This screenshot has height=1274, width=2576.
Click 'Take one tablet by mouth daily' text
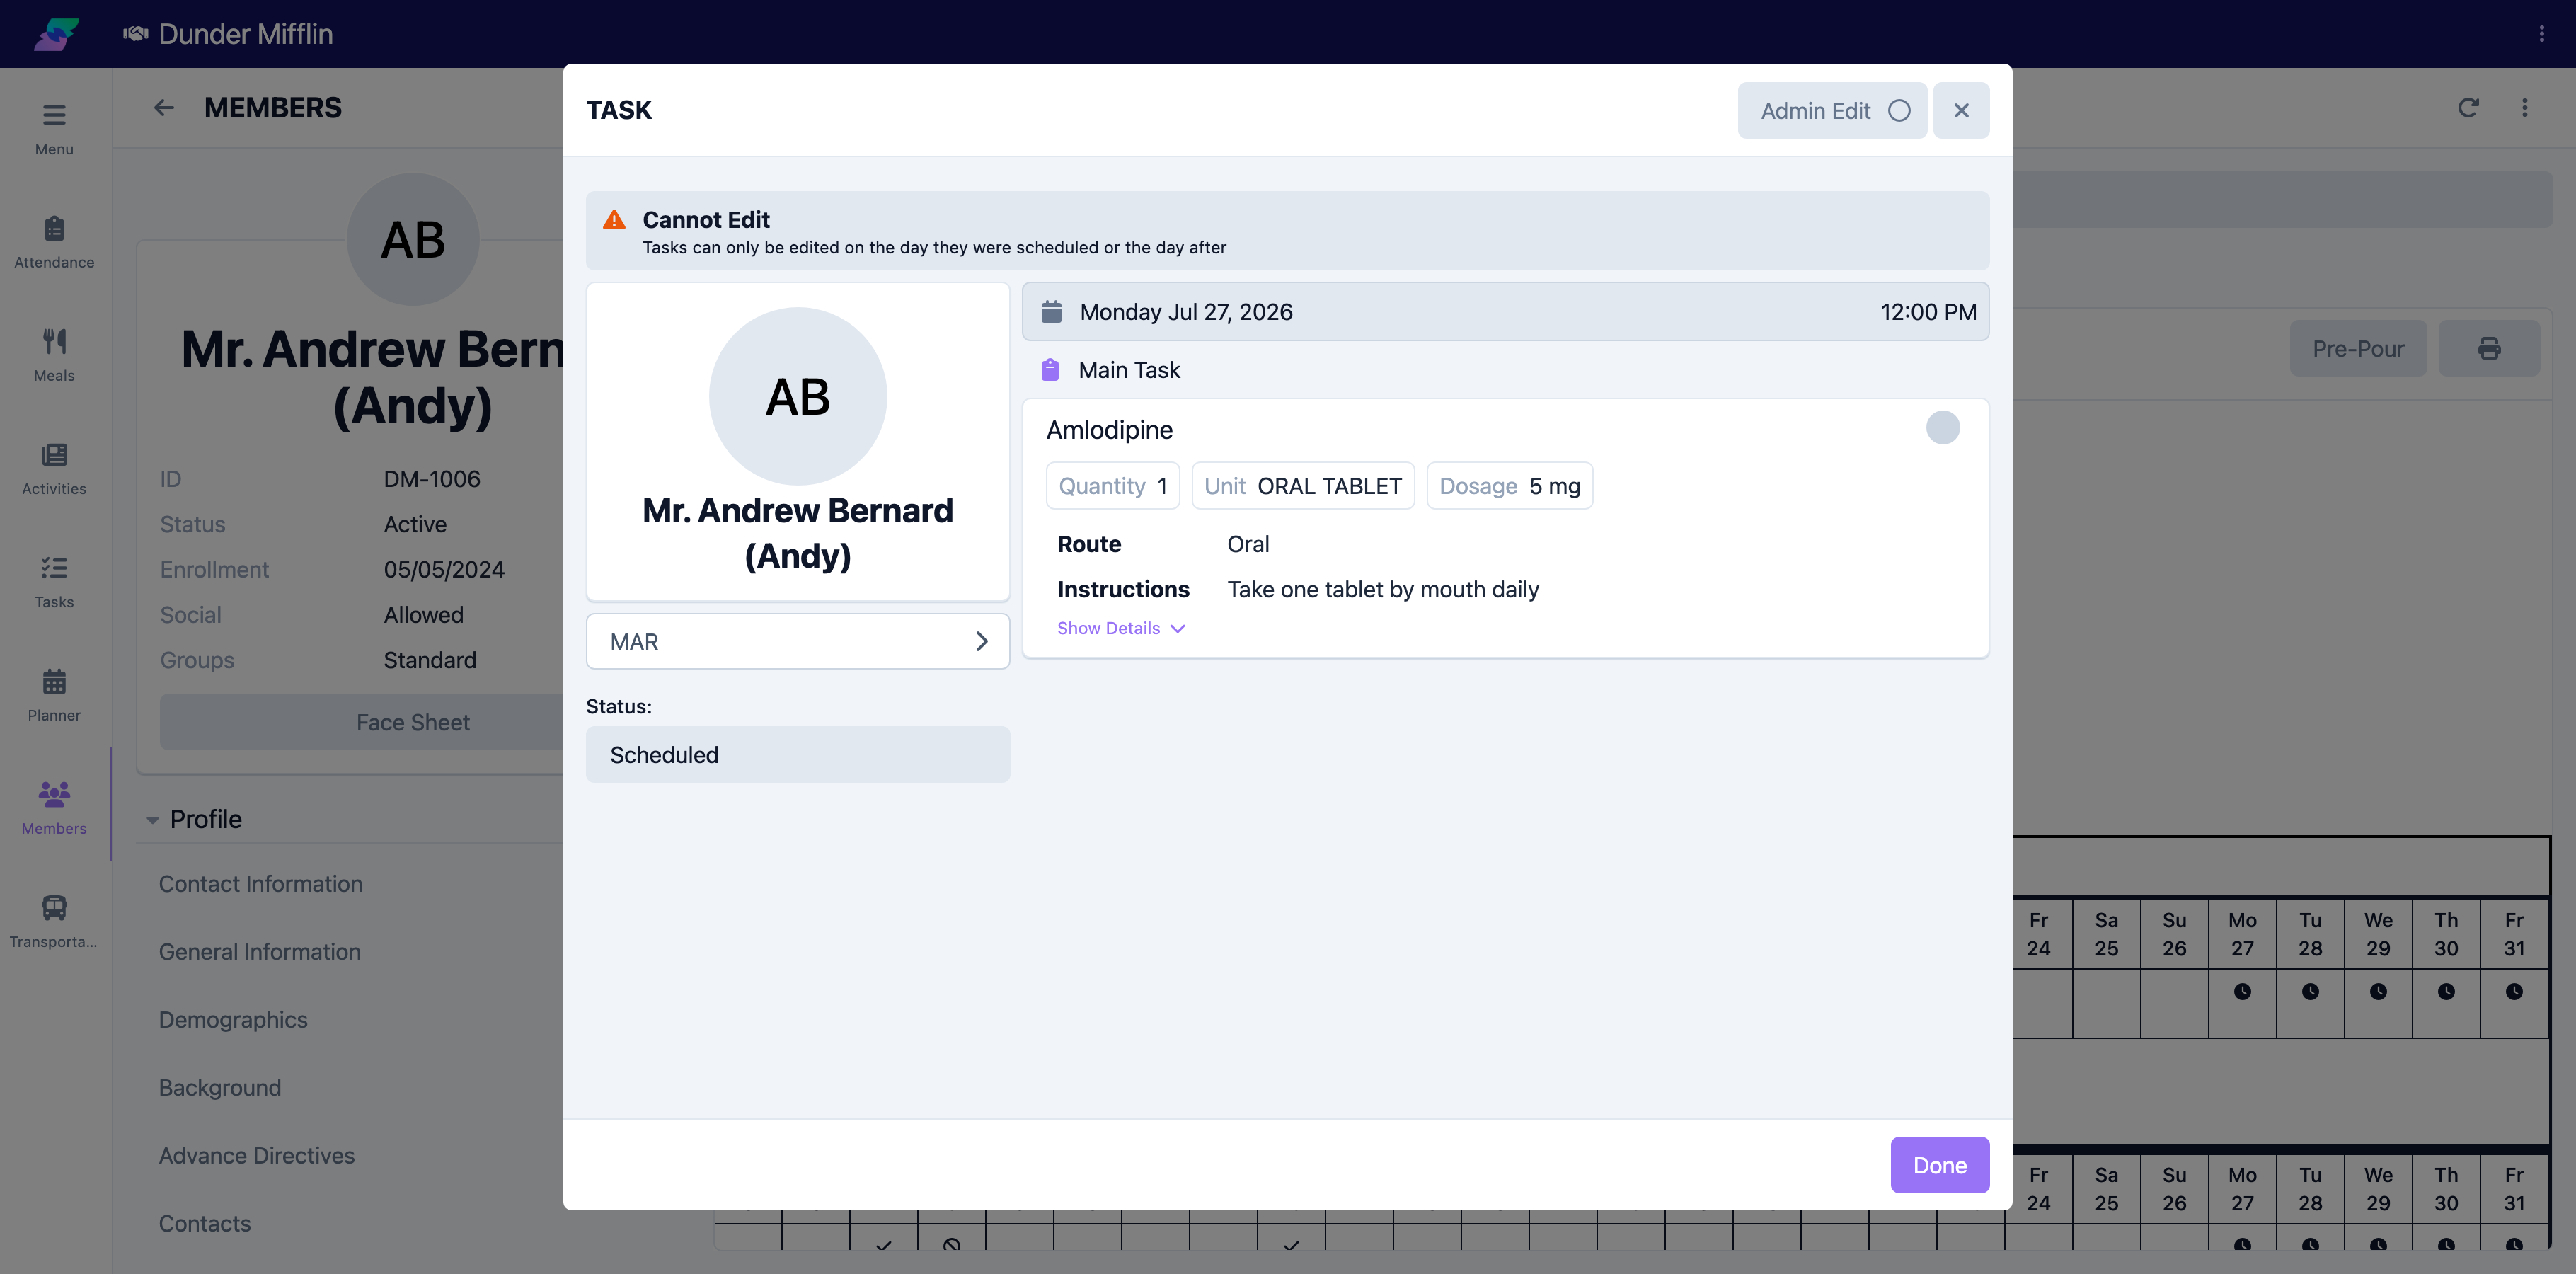1383,590
